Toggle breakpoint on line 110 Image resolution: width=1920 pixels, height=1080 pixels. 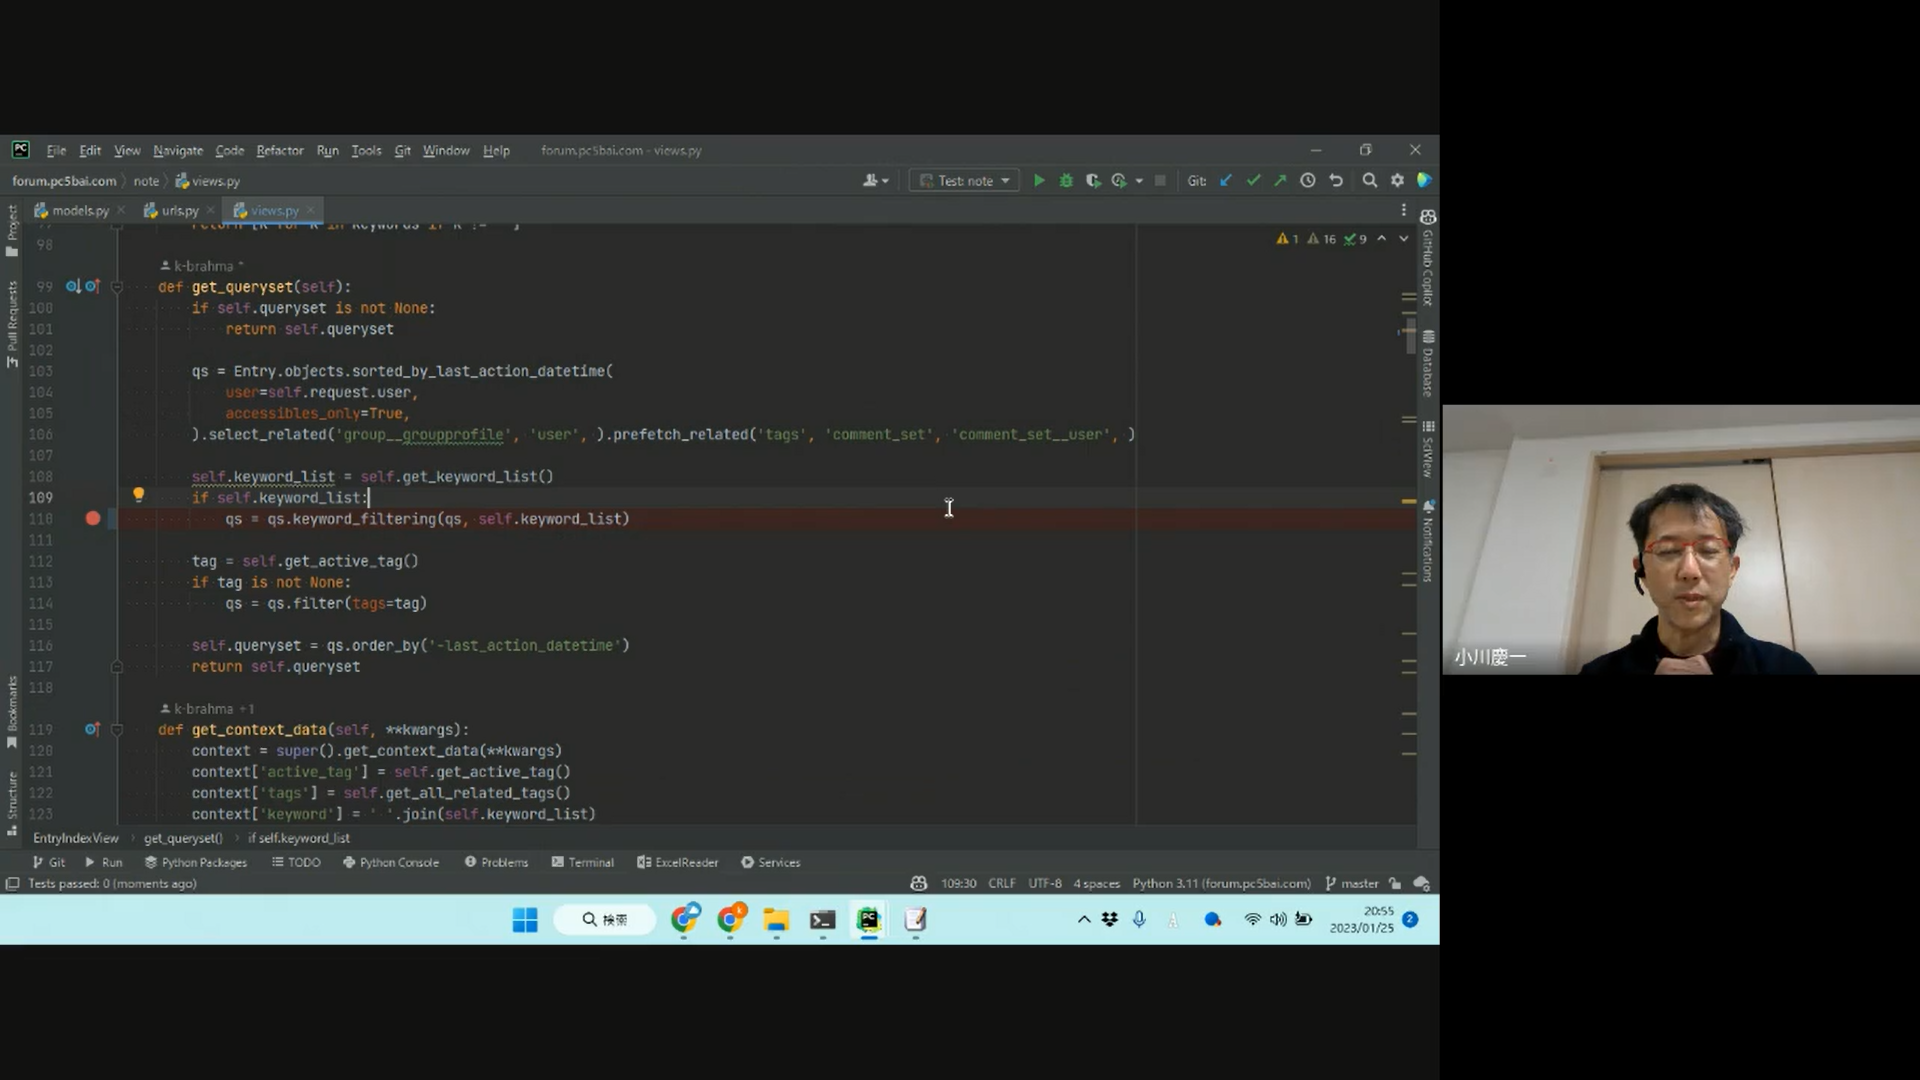click(93, 518)
